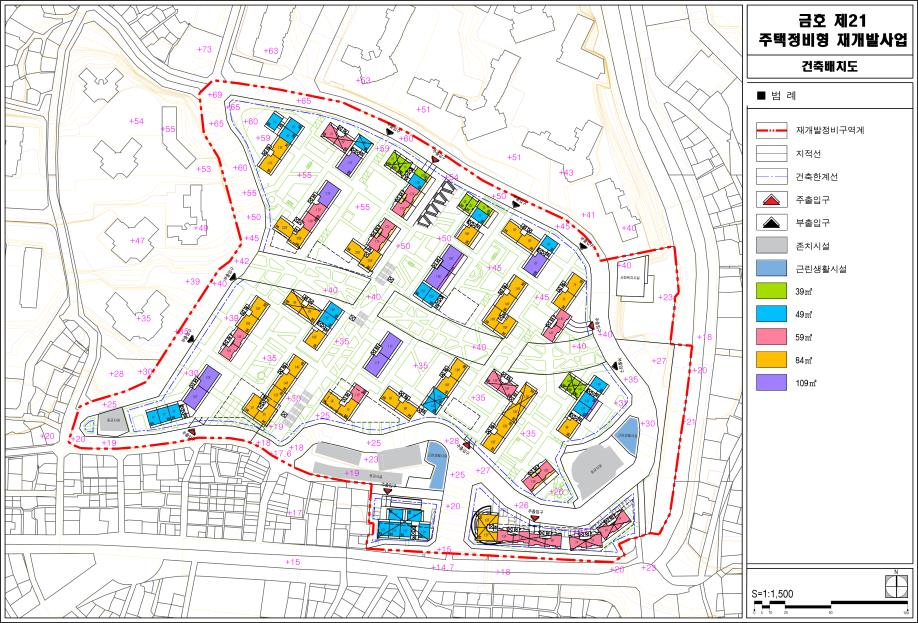This screenshot has width=918, height=623.
Task: Click the S=1:1,500 scale text
Action: coord(773,593)
